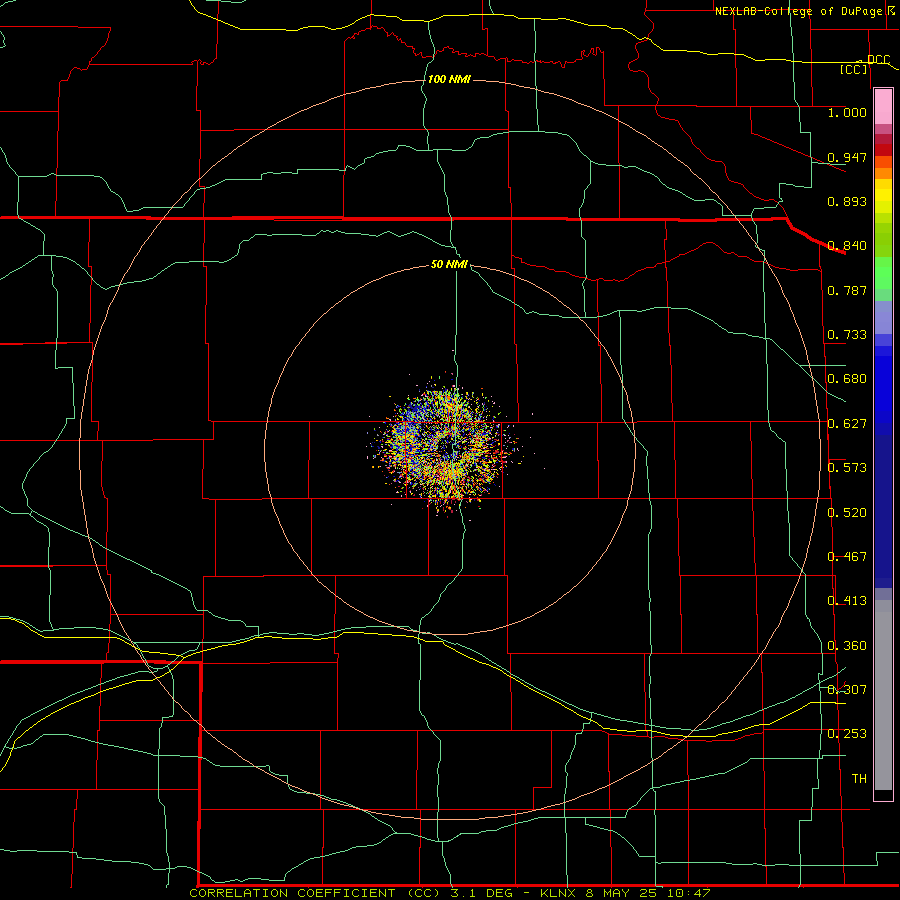Click the Correlation Coefficient caption at bottom

coord(449,893)
